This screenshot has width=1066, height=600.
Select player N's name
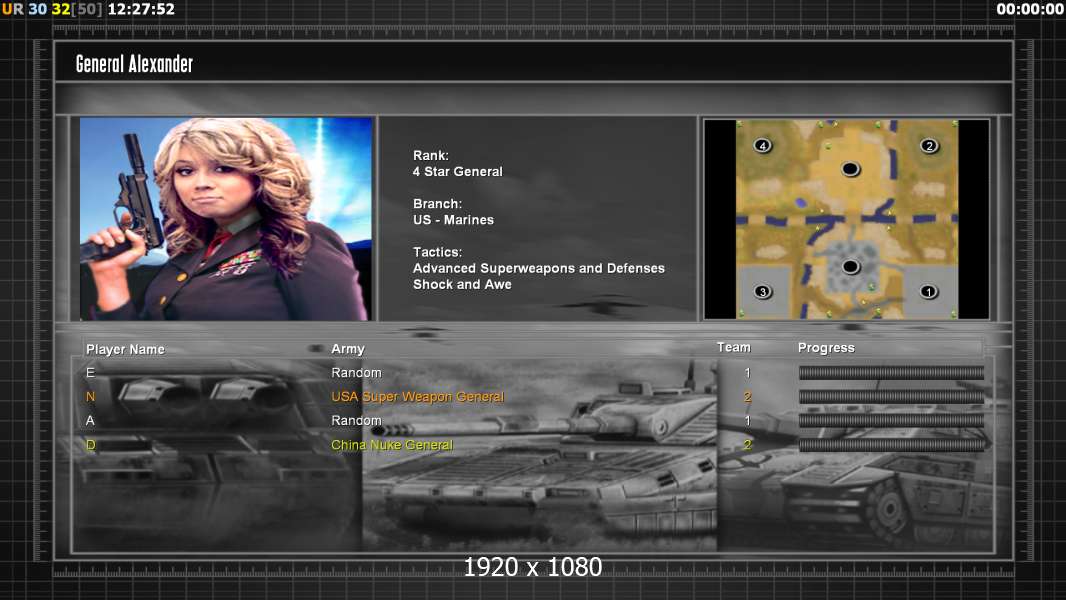(90, 396)
